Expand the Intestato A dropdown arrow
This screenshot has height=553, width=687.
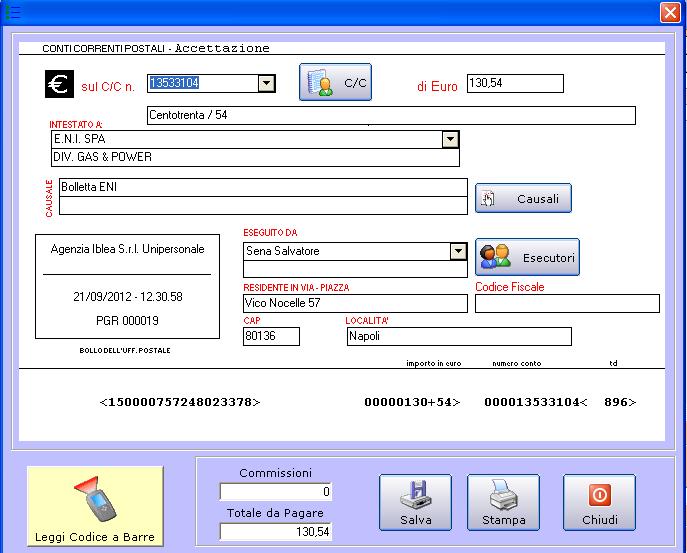pos(450,140)
